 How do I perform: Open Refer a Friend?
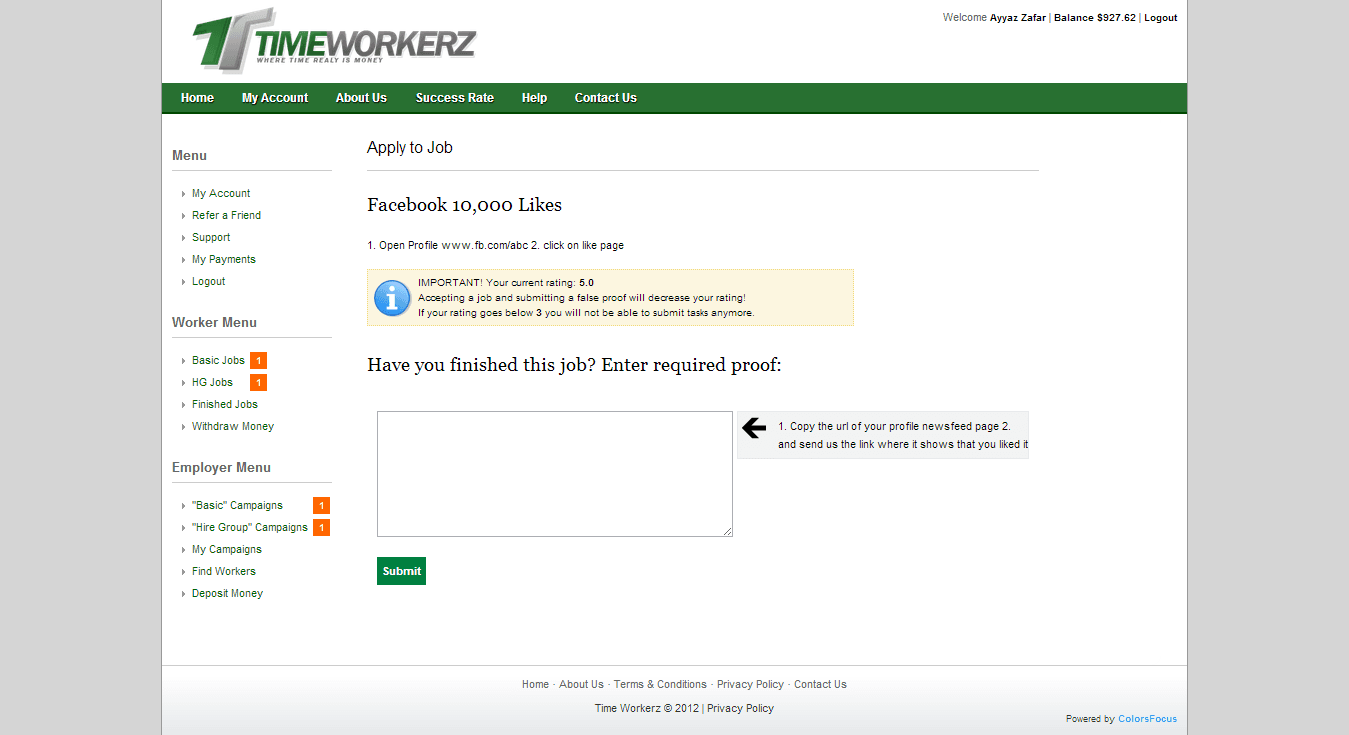tap(226, 216)
